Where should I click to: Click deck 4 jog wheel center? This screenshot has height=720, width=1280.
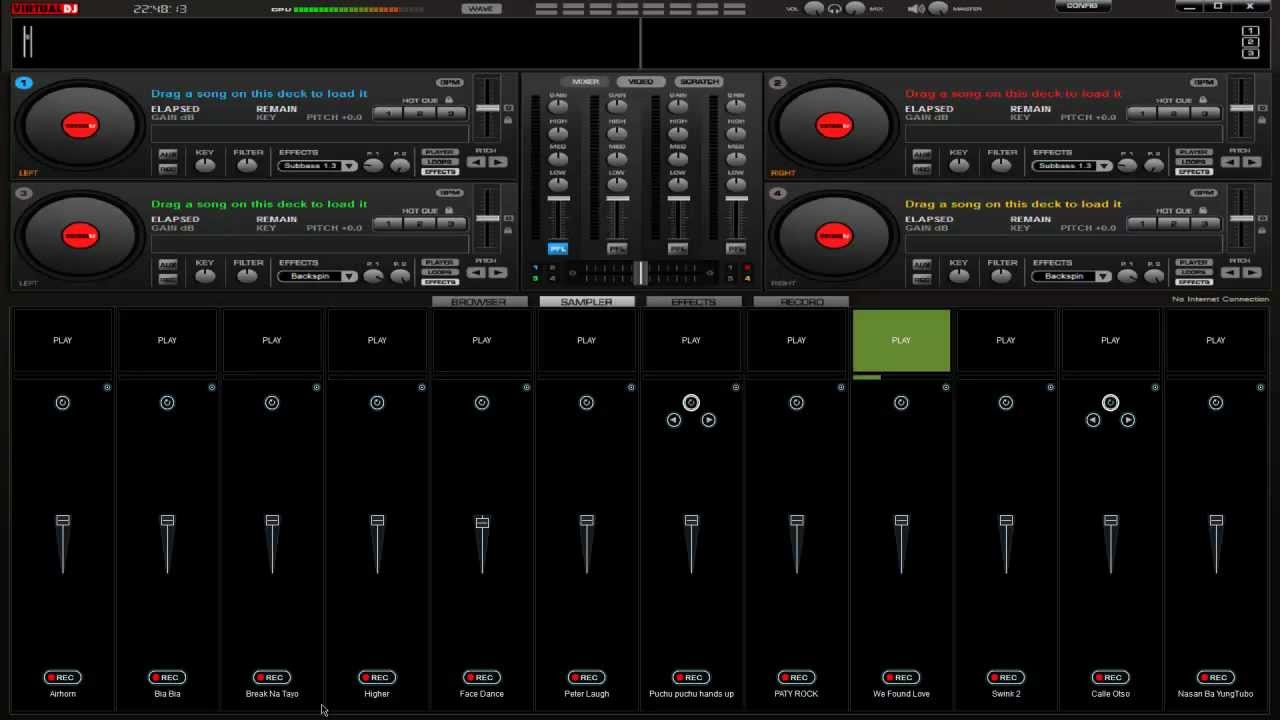(x=834, y=235)
